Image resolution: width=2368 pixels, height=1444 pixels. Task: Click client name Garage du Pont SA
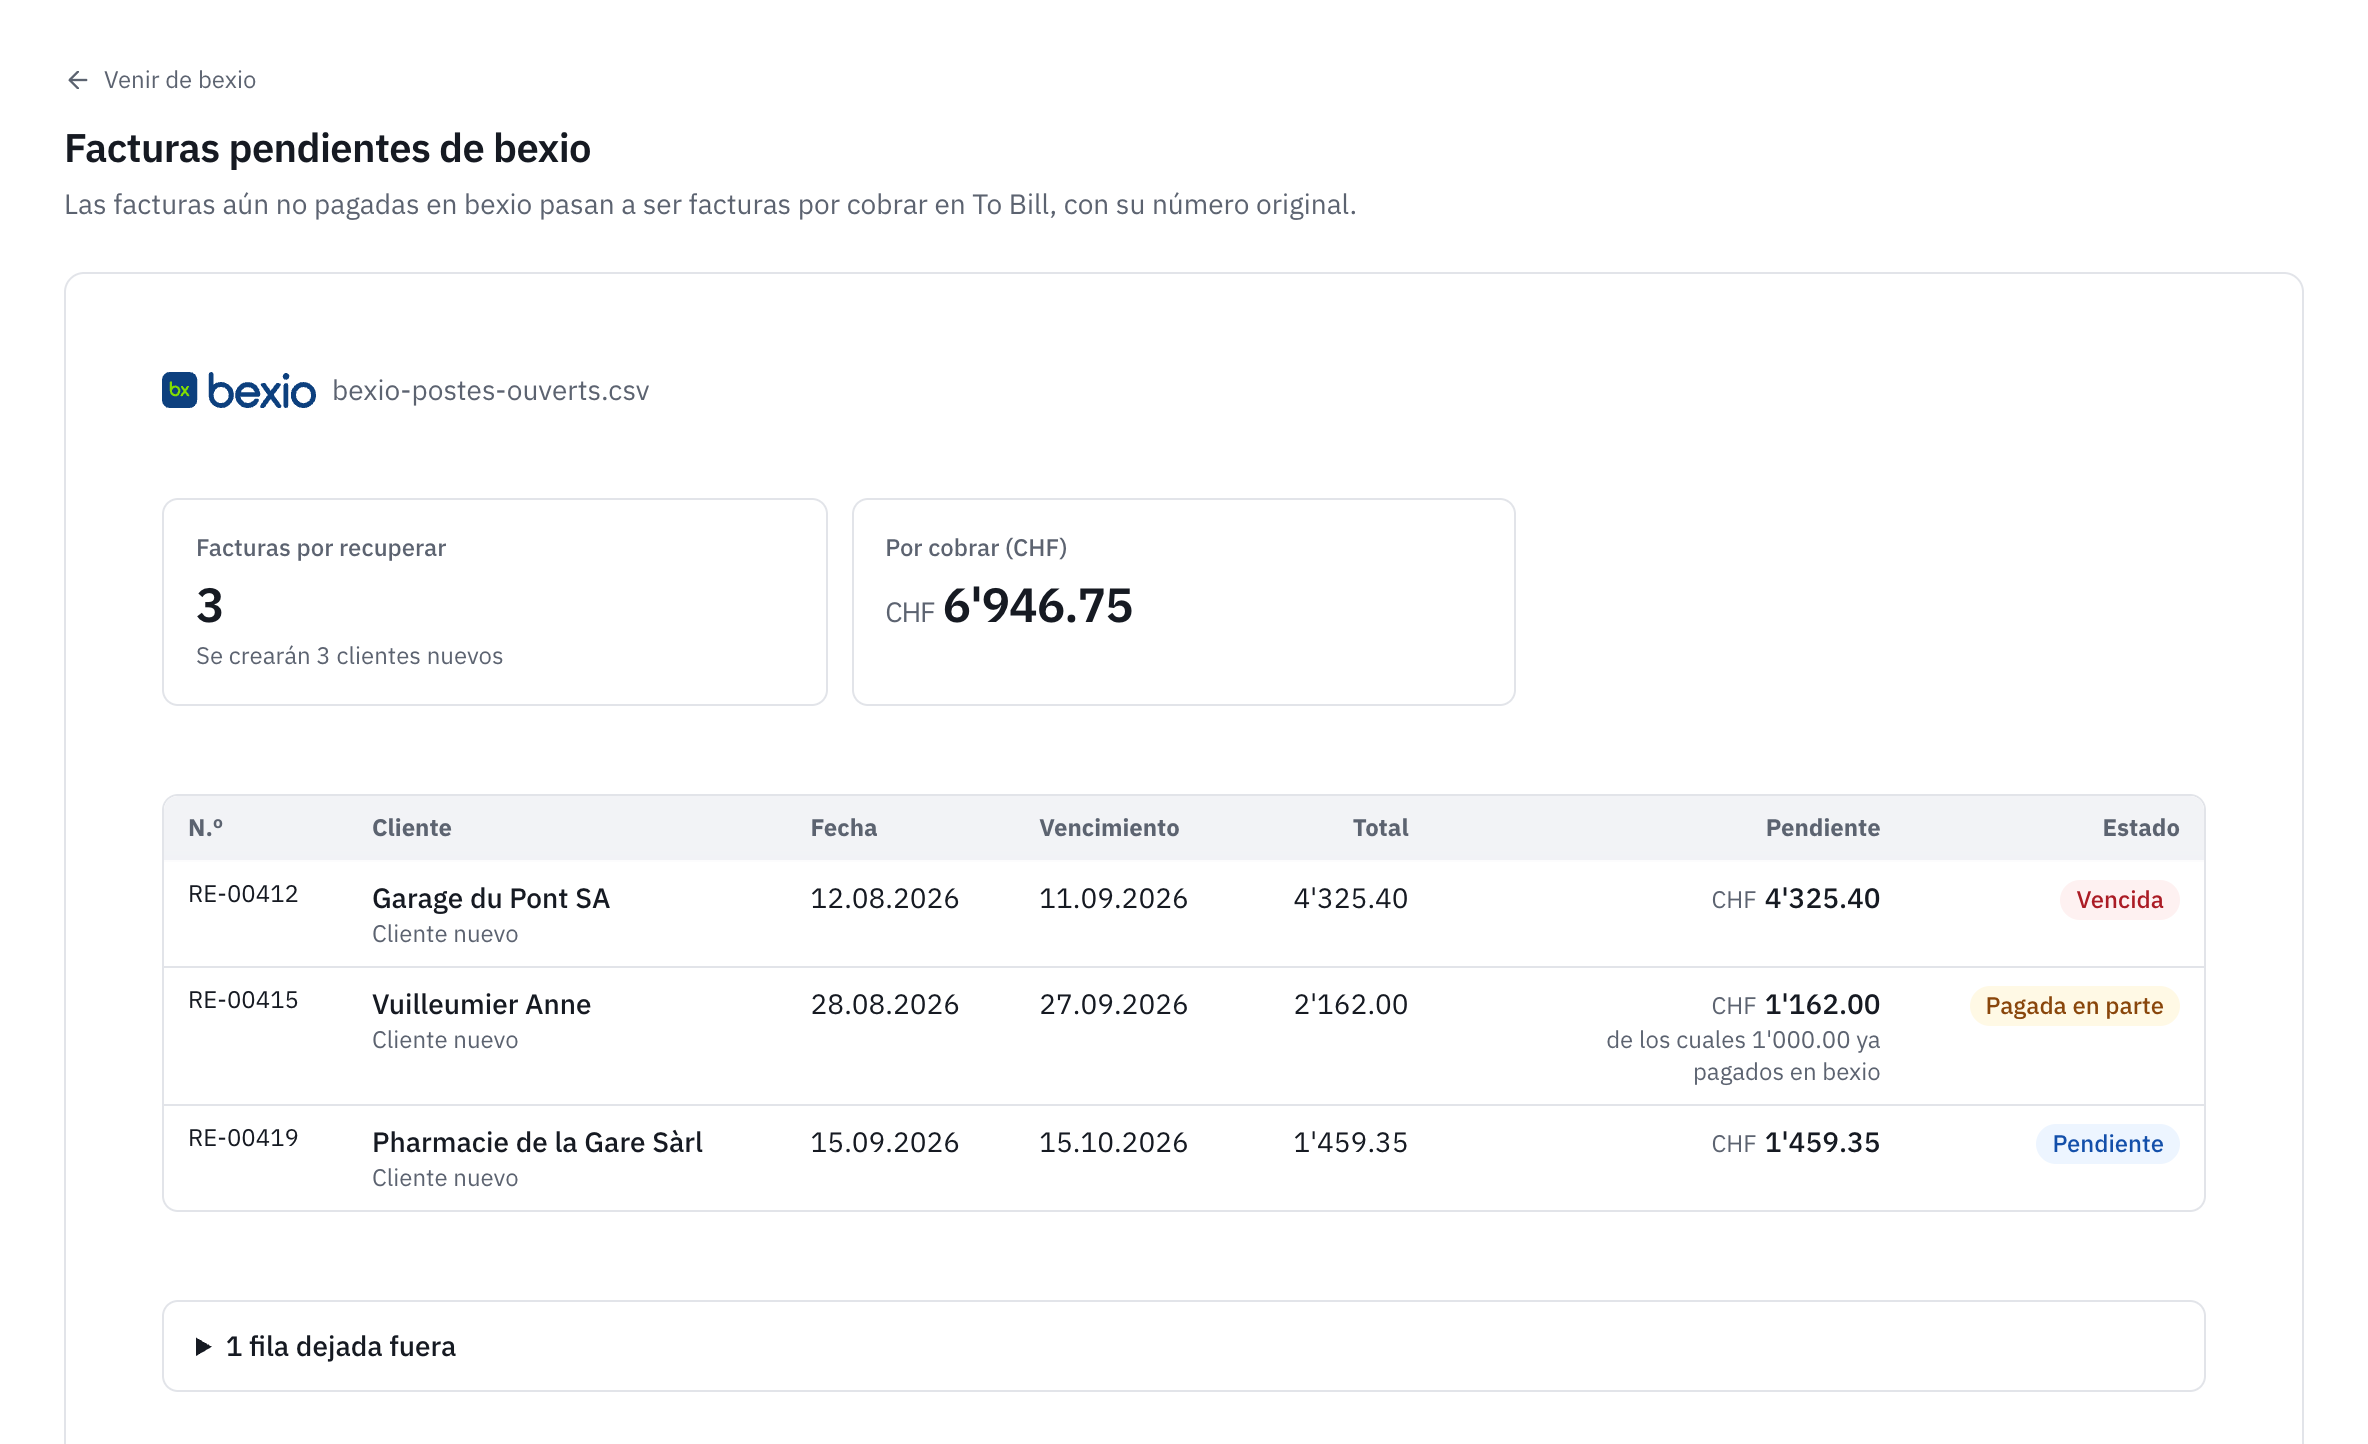click(x=491, y=898)
